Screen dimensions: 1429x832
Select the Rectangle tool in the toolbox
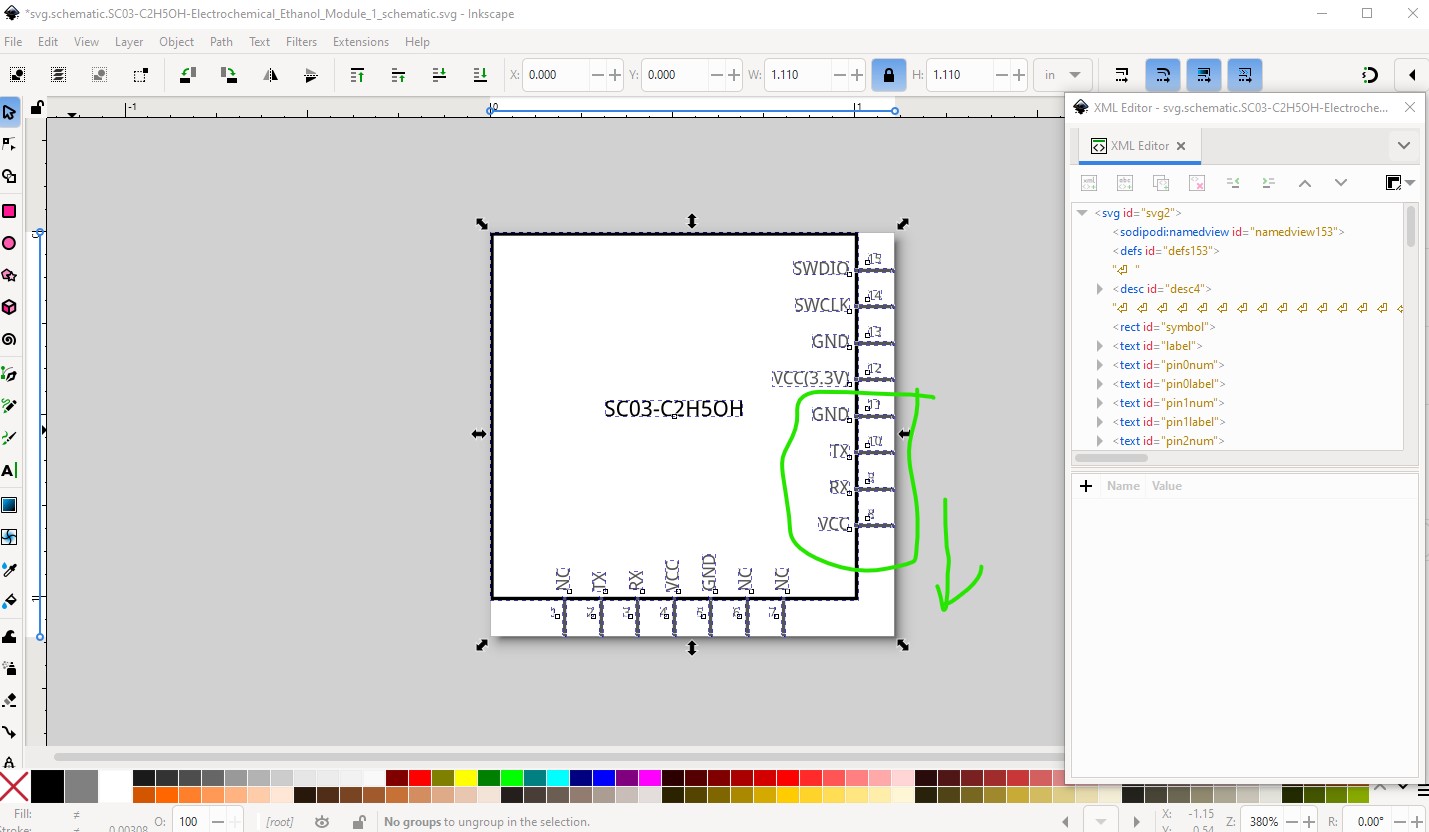point(9,211)
